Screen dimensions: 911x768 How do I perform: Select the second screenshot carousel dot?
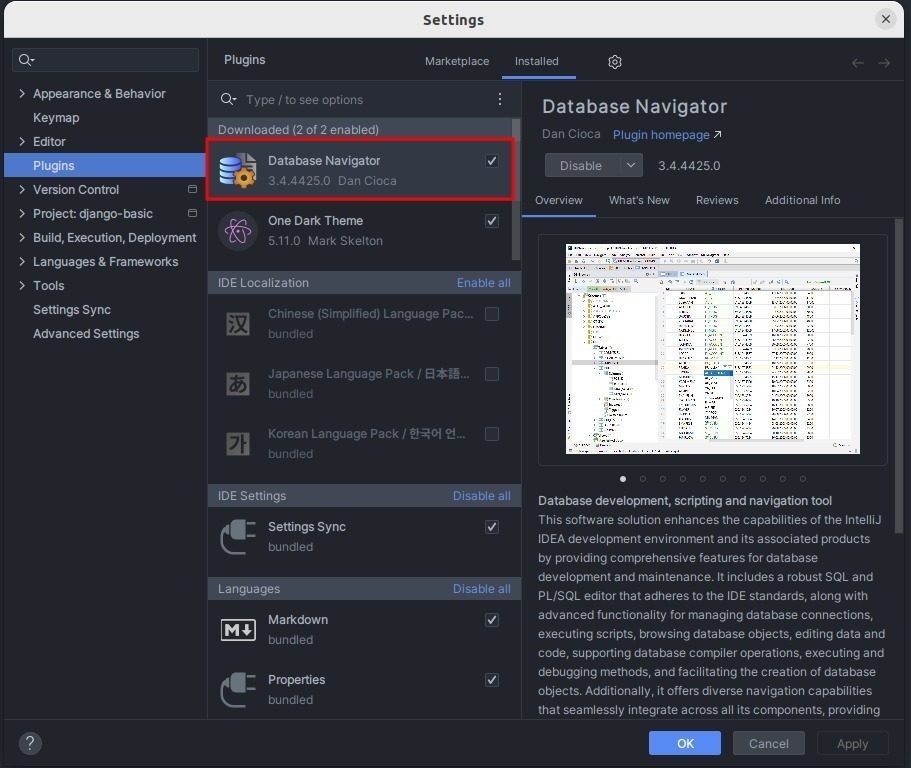point(643,479)
